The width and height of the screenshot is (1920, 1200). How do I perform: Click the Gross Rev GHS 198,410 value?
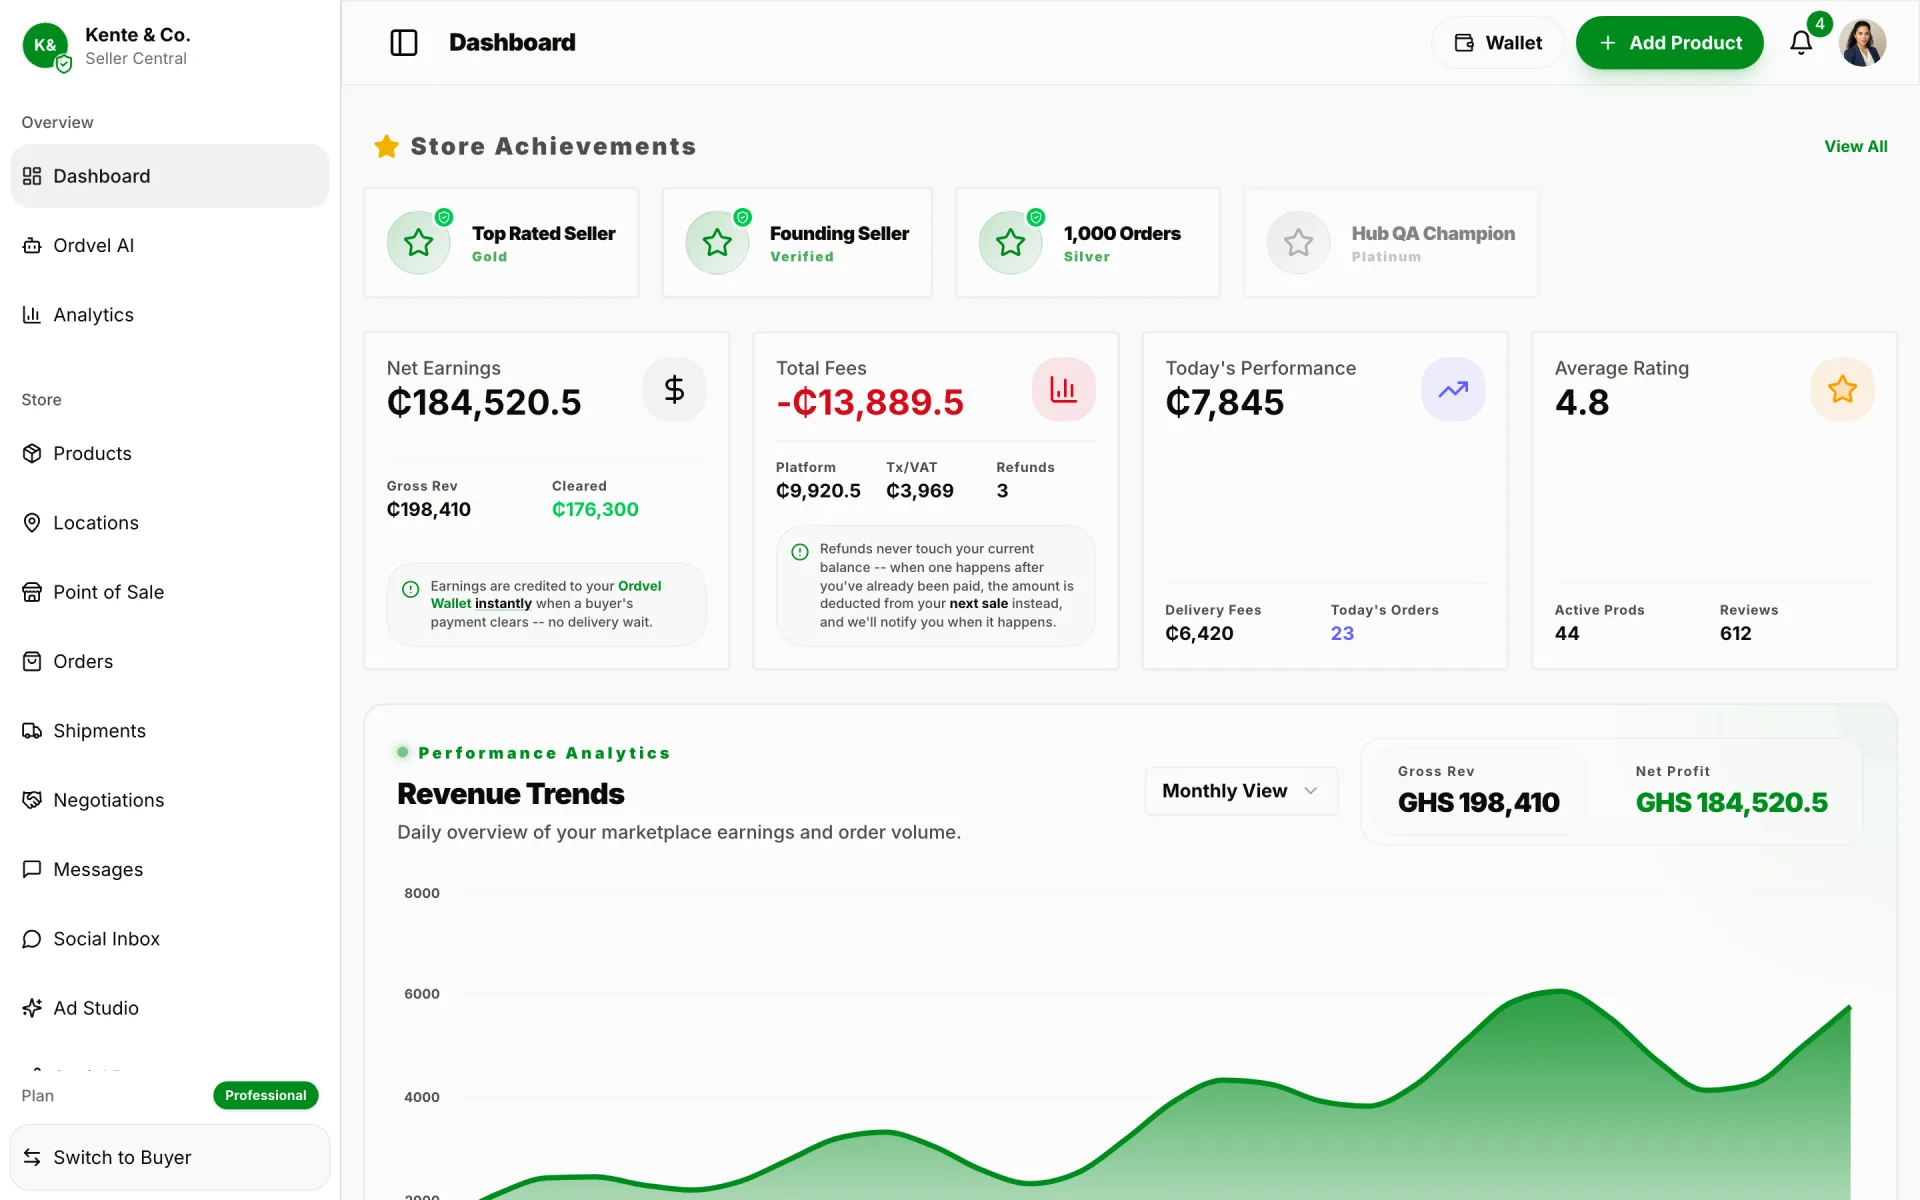tap(1478, 803)
